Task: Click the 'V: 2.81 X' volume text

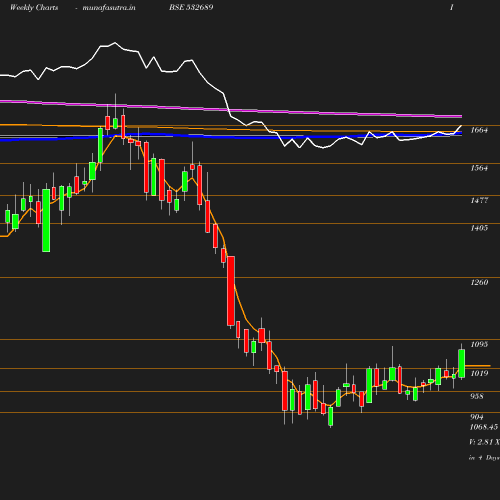Action: click(x=484, y=442)
